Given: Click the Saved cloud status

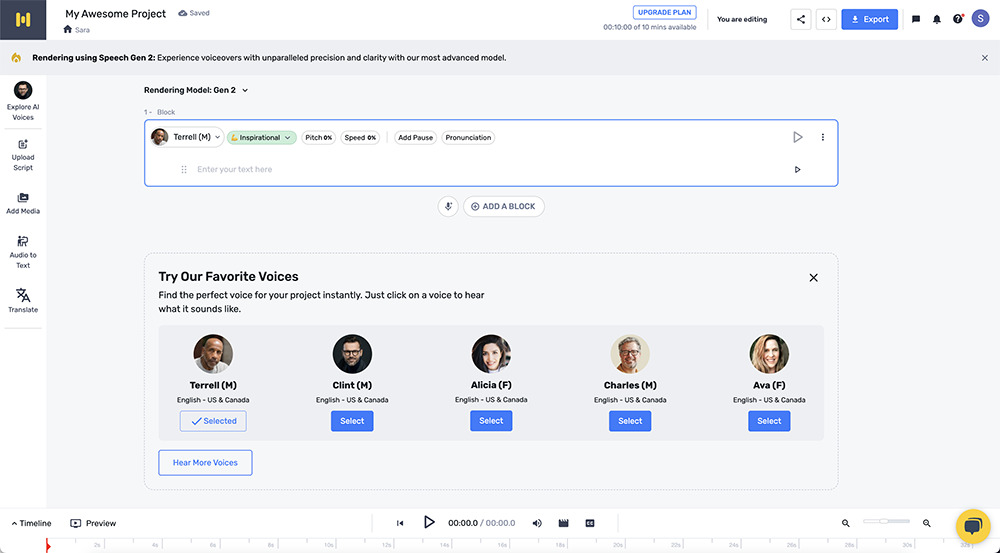Looking at the screenshot, I should (194, 13).
